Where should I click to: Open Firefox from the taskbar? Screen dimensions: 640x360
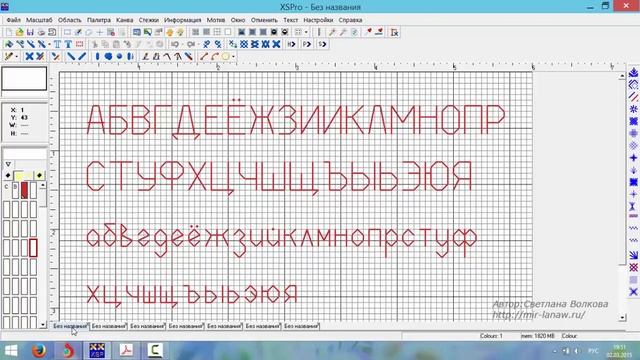(x=39, y=351)
